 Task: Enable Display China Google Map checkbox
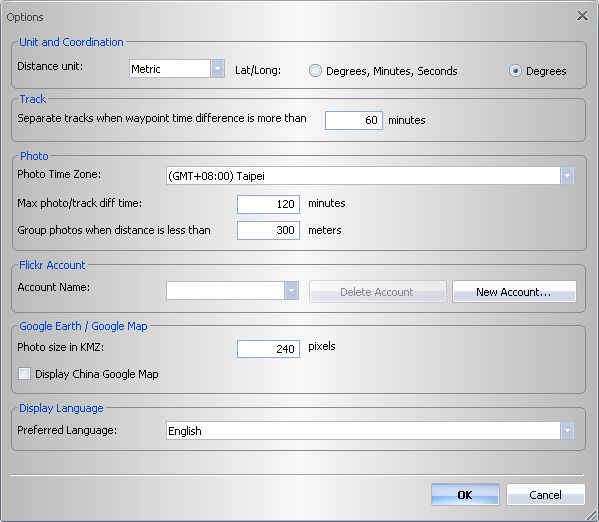[24, 373]
